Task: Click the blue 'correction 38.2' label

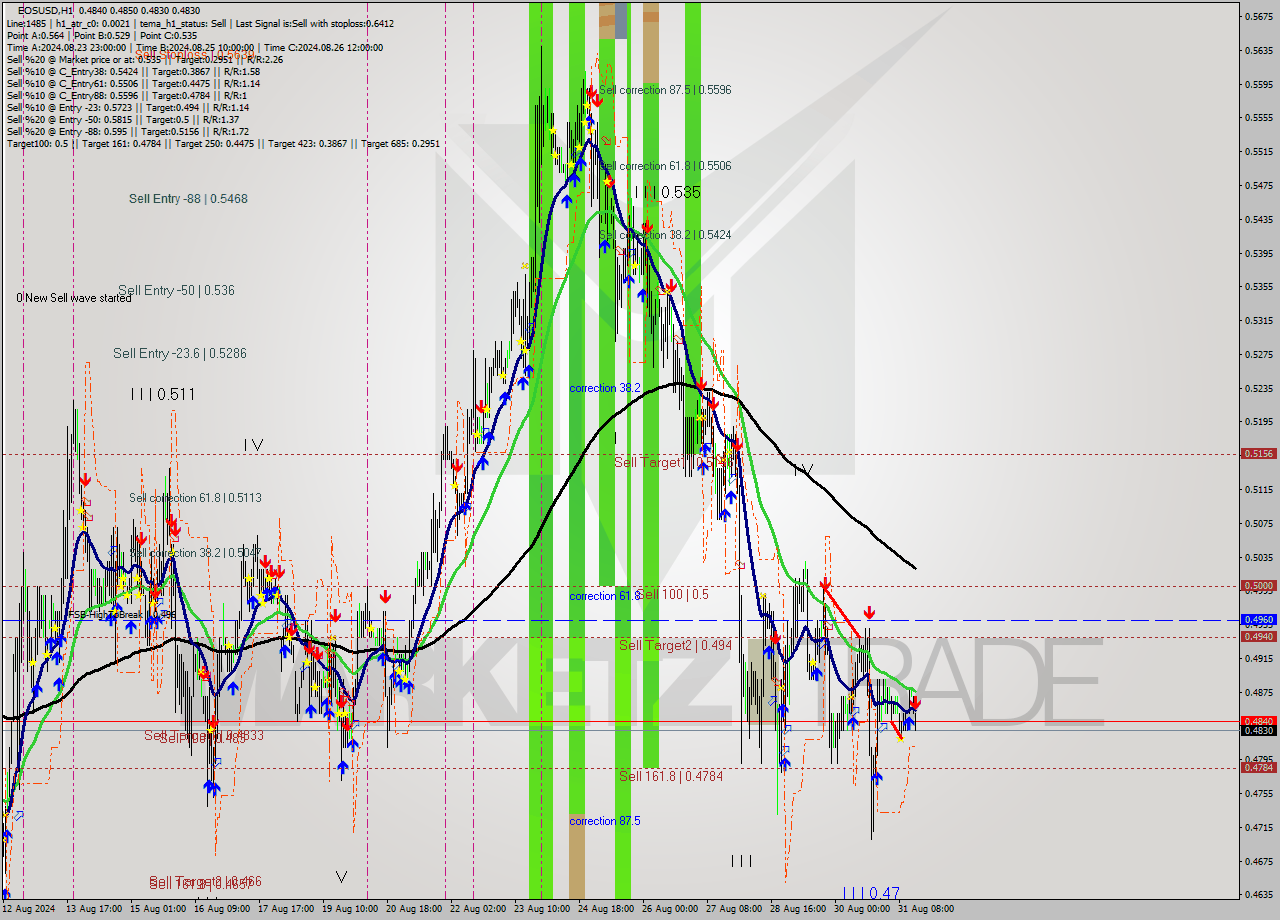Action: click(605, 388)
